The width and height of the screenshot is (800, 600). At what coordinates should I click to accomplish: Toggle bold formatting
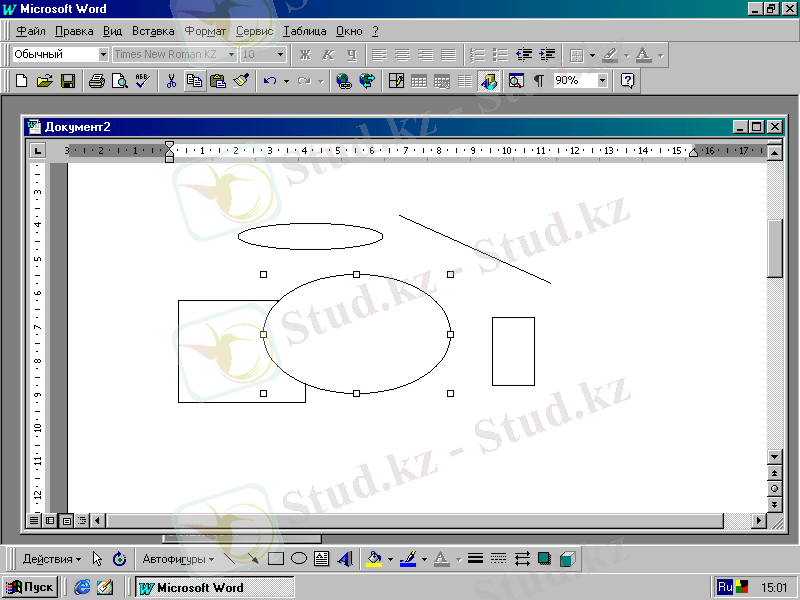305,55
